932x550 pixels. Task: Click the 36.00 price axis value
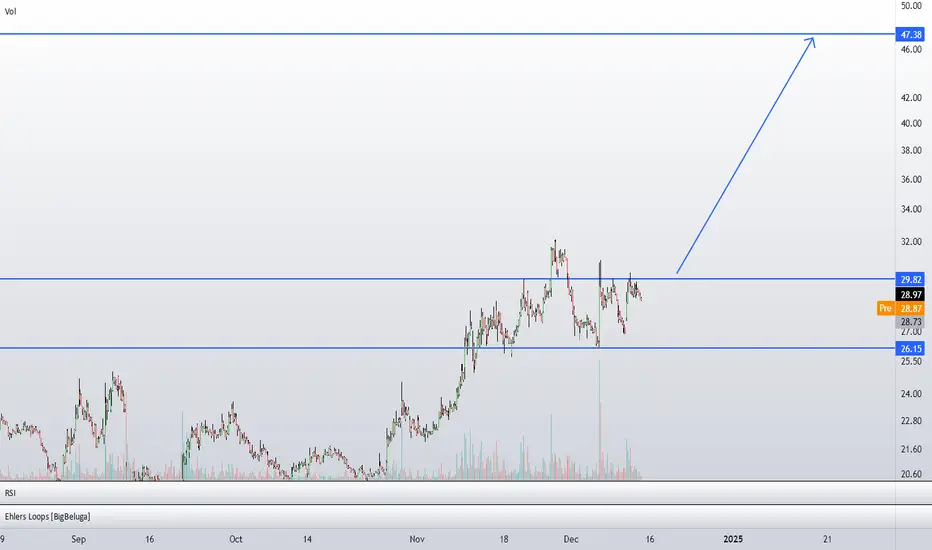[x=911, y=179]
